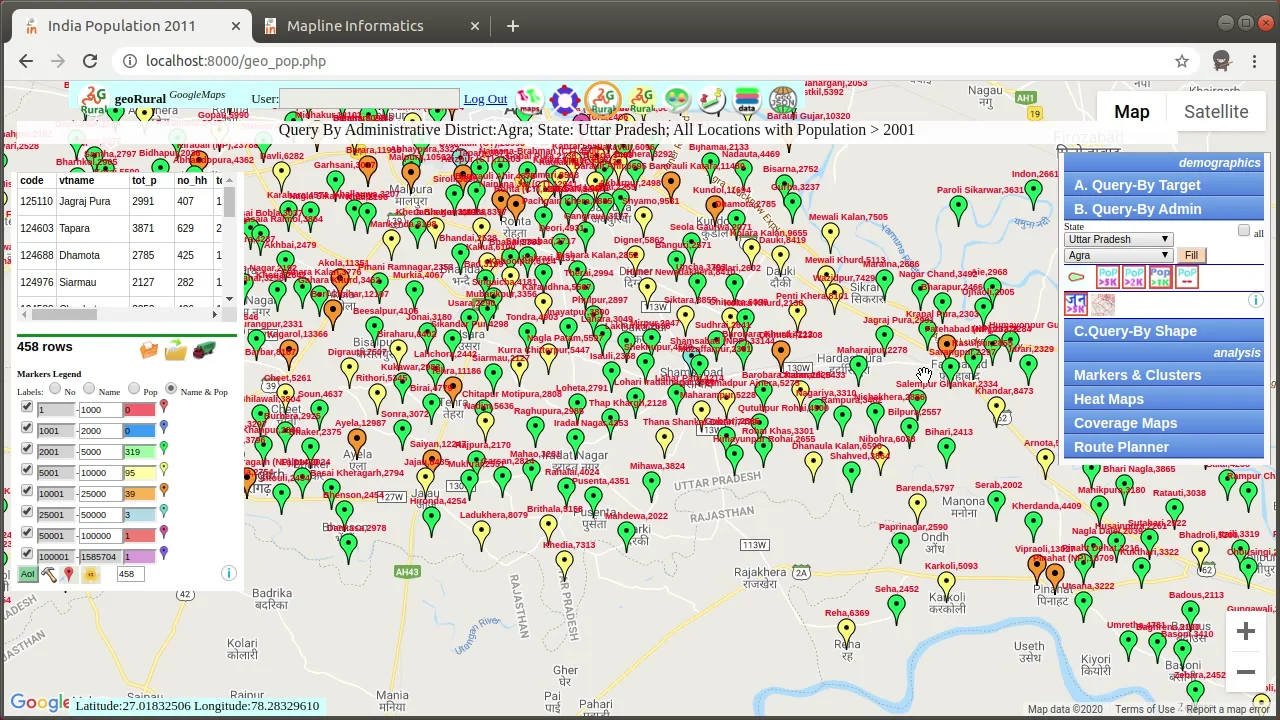Toggle the 'all' checkbox in Query-By Admin

[1244, 230]
